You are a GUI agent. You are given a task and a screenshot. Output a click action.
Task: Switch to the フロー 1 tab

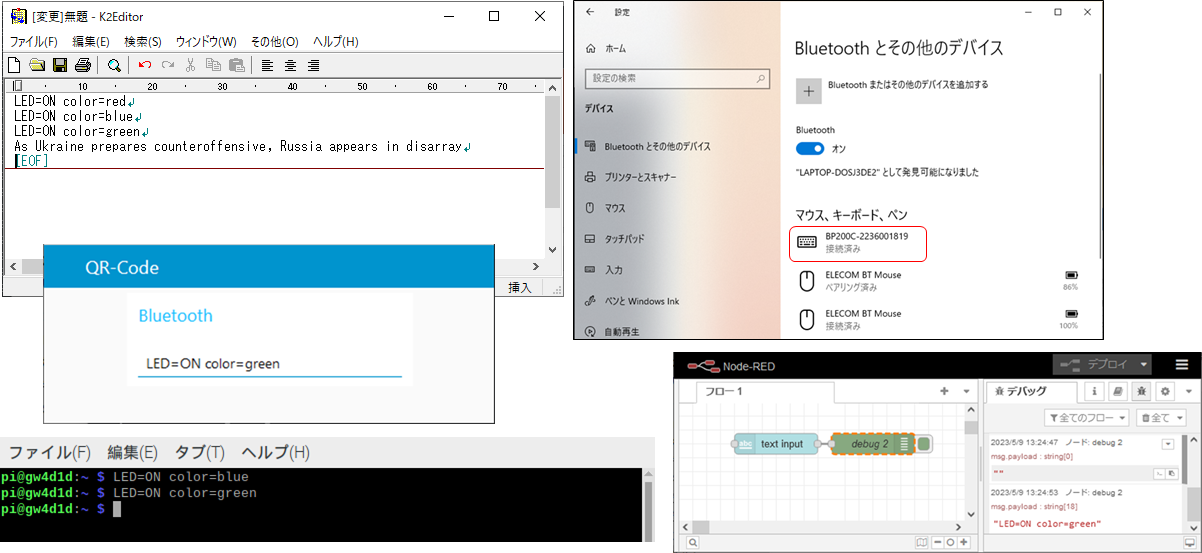tap(725, 391)
